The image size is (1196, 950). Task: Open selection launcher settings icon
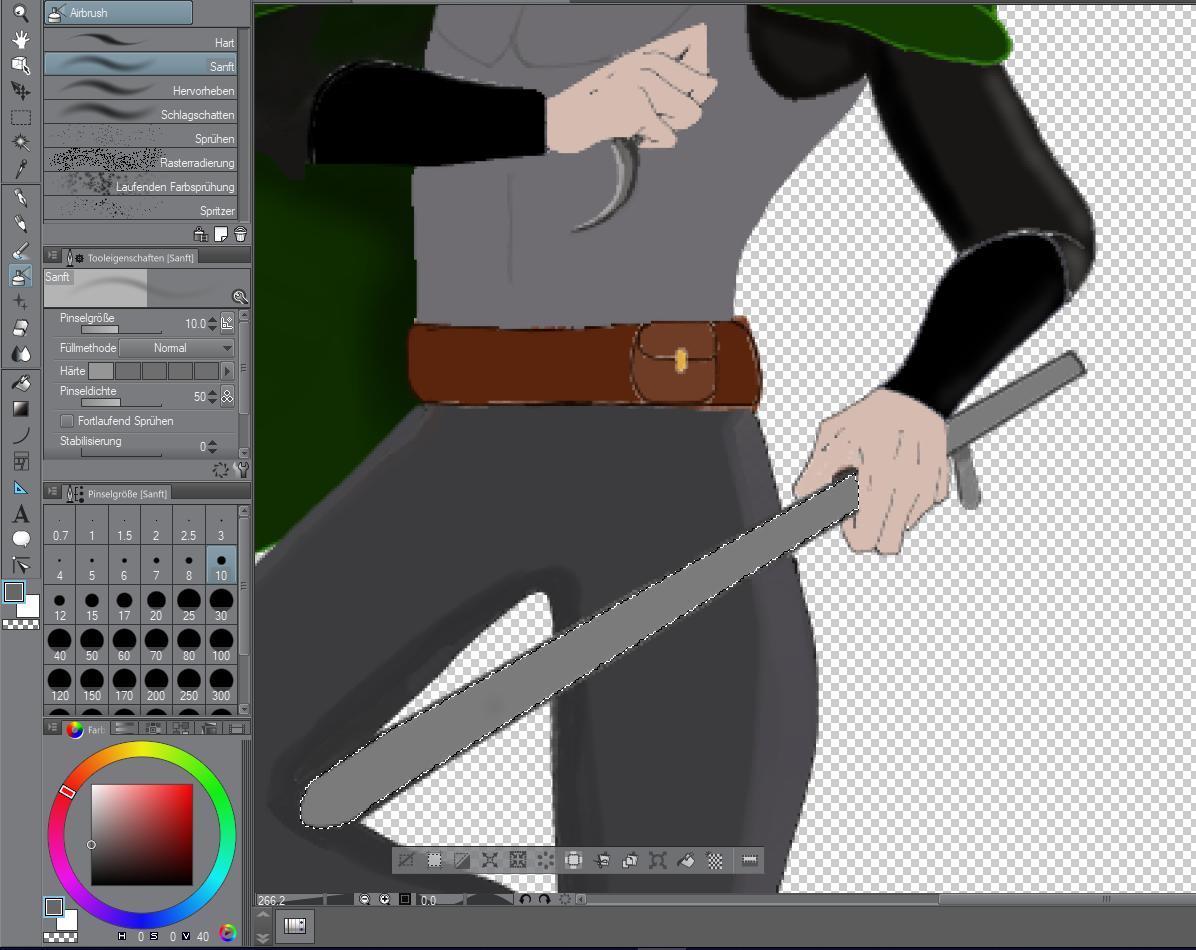[x=750, y=861]
